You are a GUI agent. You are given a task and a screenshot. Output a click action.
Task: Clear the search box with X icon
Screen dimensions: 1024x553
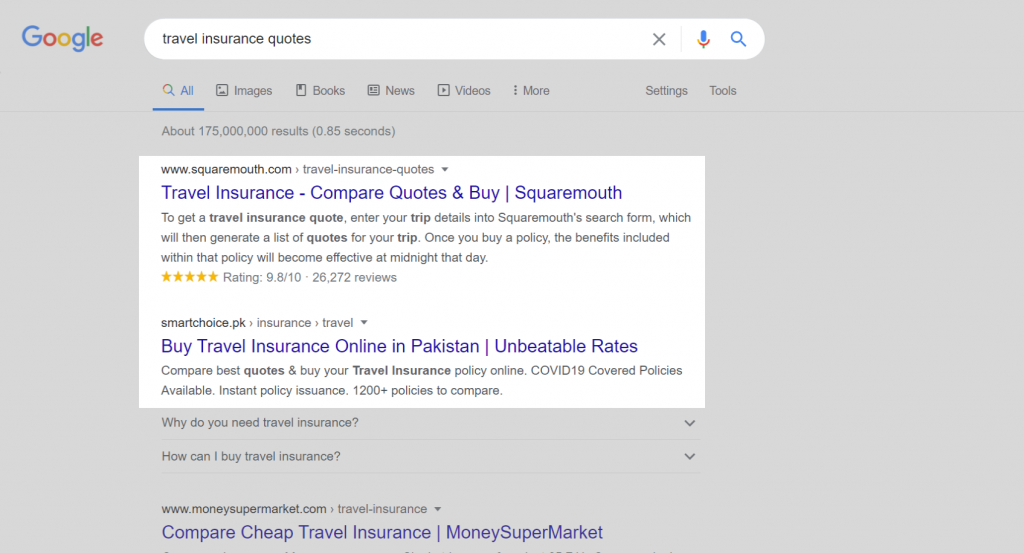[659, 39]
